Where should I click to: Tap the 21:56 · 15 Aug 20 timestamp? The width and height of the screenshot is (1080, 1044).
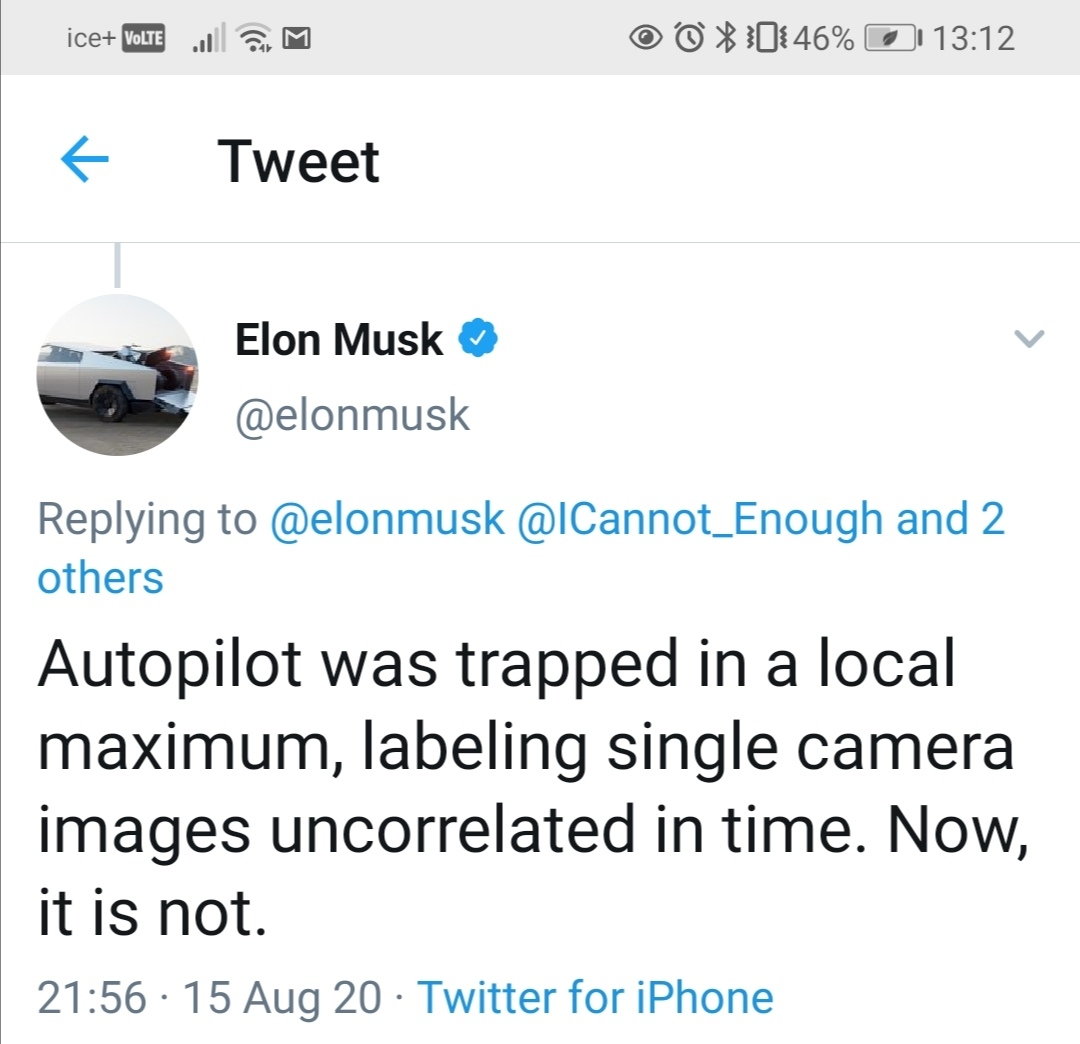(x=209, y=997)
